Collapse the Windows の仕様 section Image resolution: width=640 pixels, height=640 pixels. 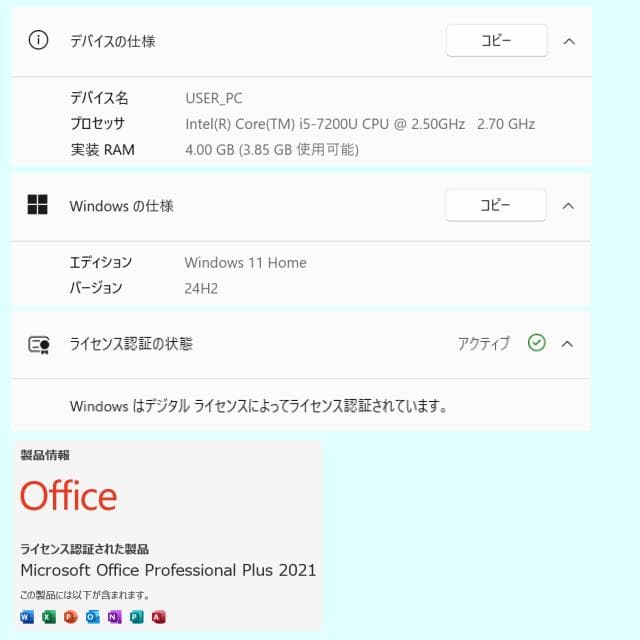coord(568,206)
